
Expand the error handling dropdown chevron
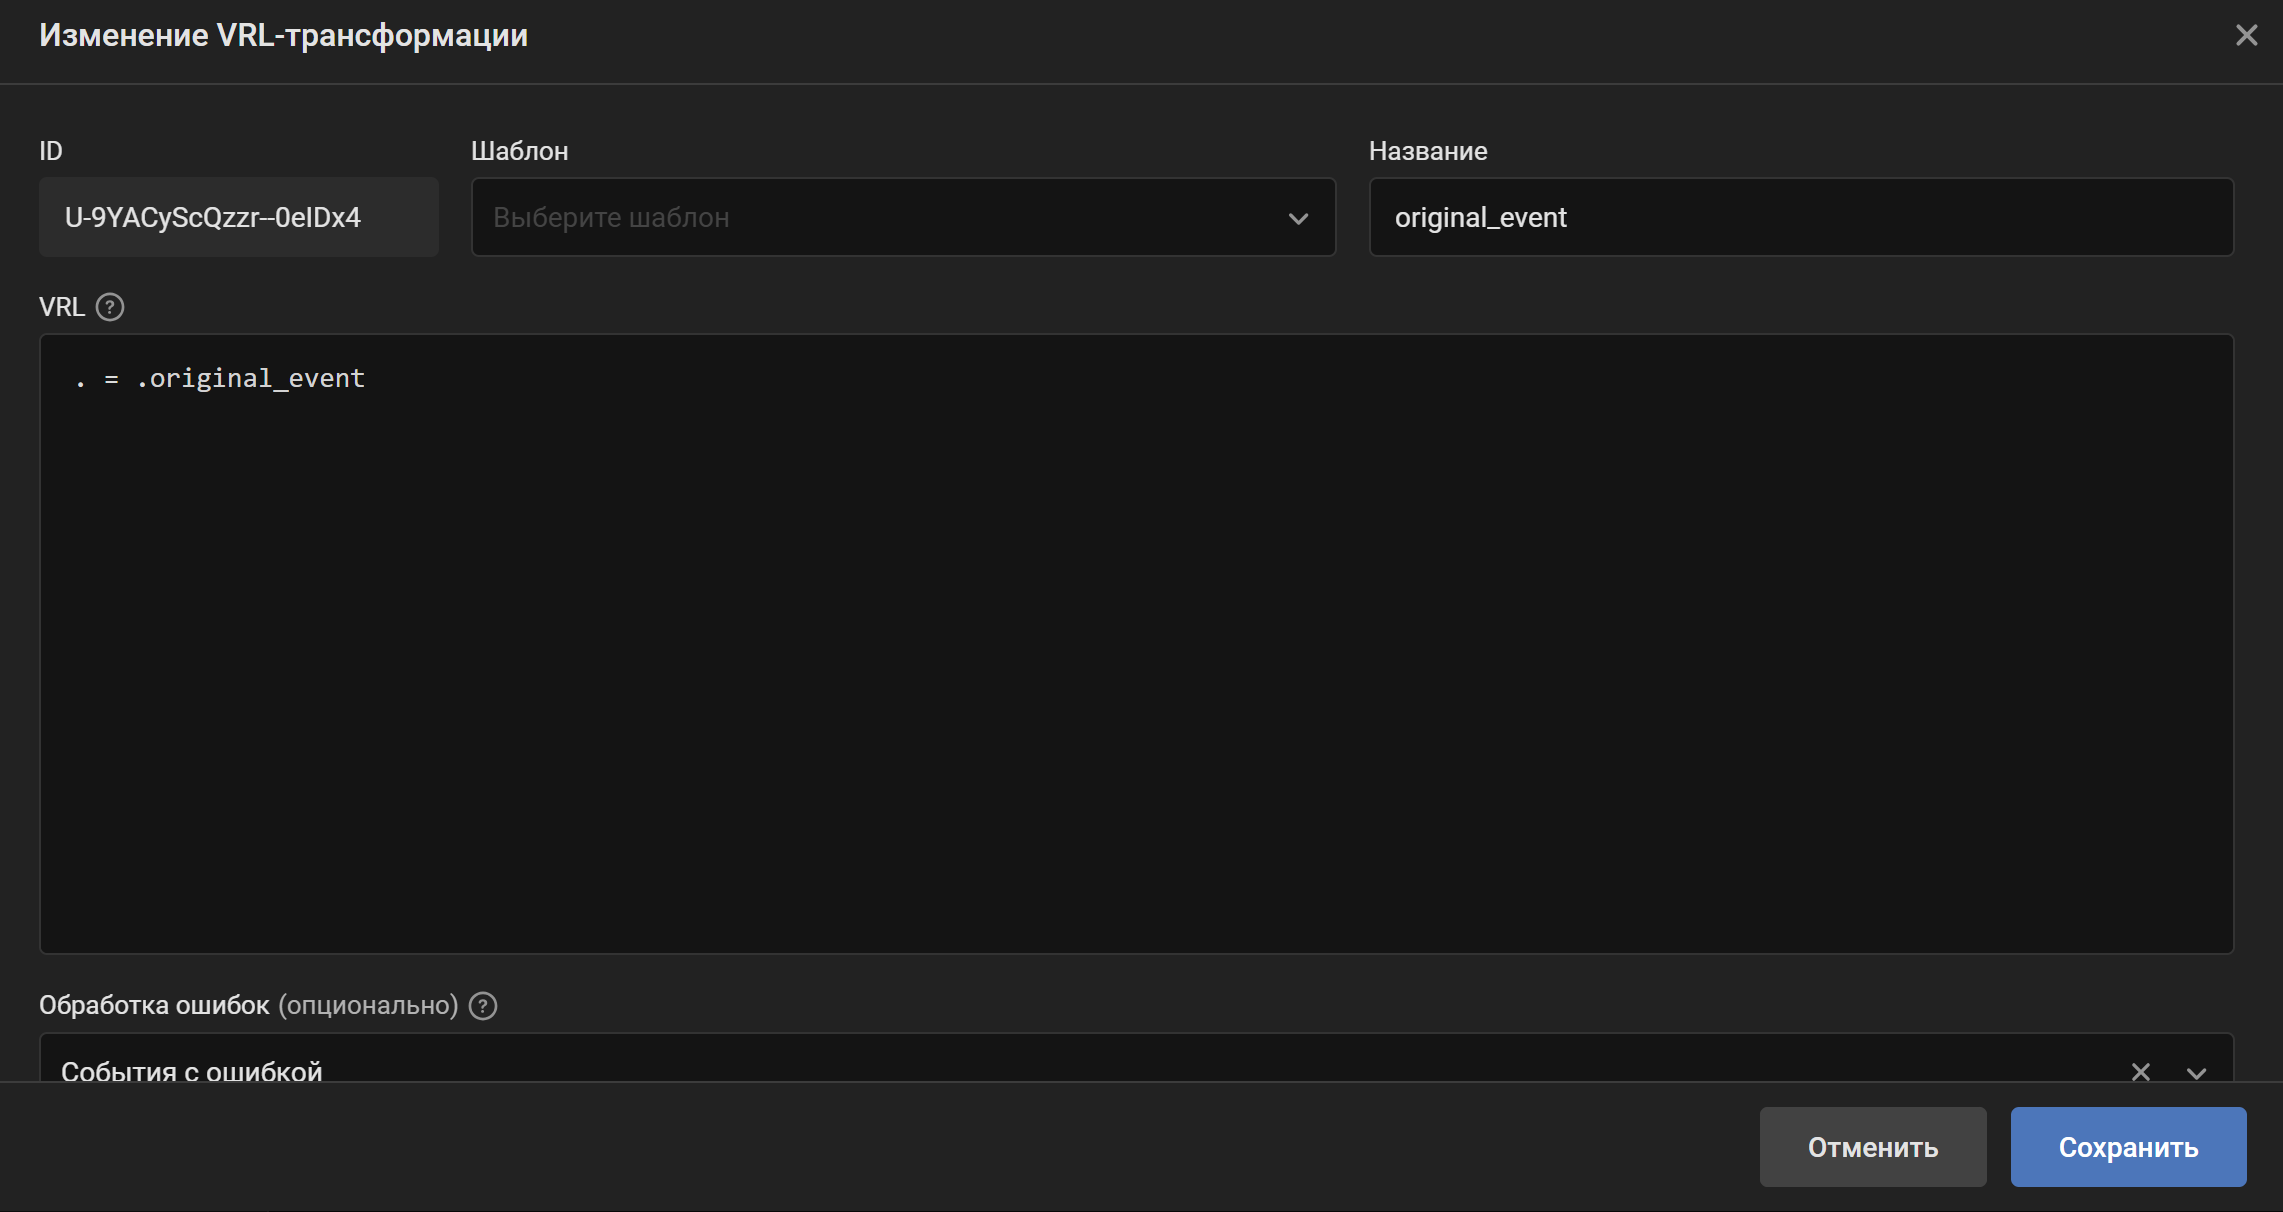(x=2196, y=1072)
